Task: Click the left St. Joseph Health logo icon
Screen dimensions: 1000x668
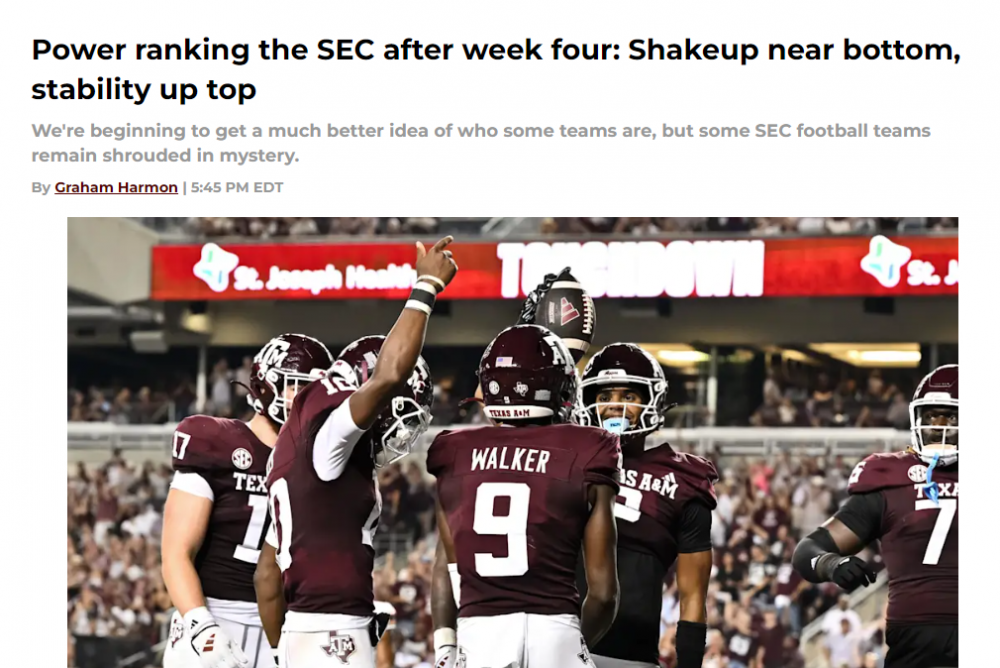Action: click(x=215, y=266)
